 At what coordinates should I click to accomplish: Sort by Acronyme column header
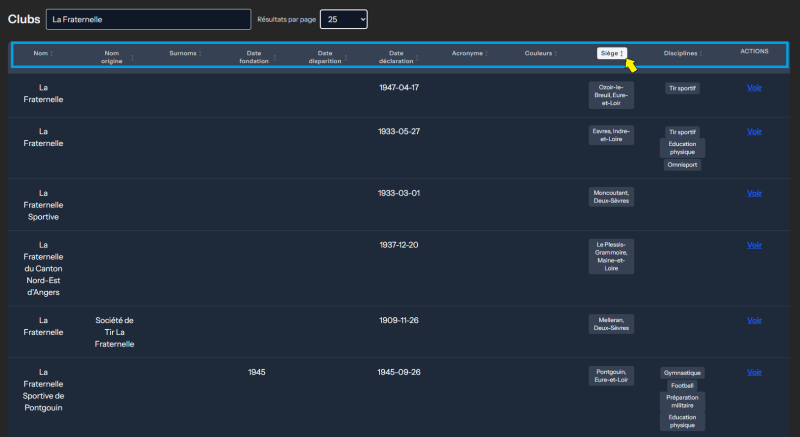coord(469,53)
